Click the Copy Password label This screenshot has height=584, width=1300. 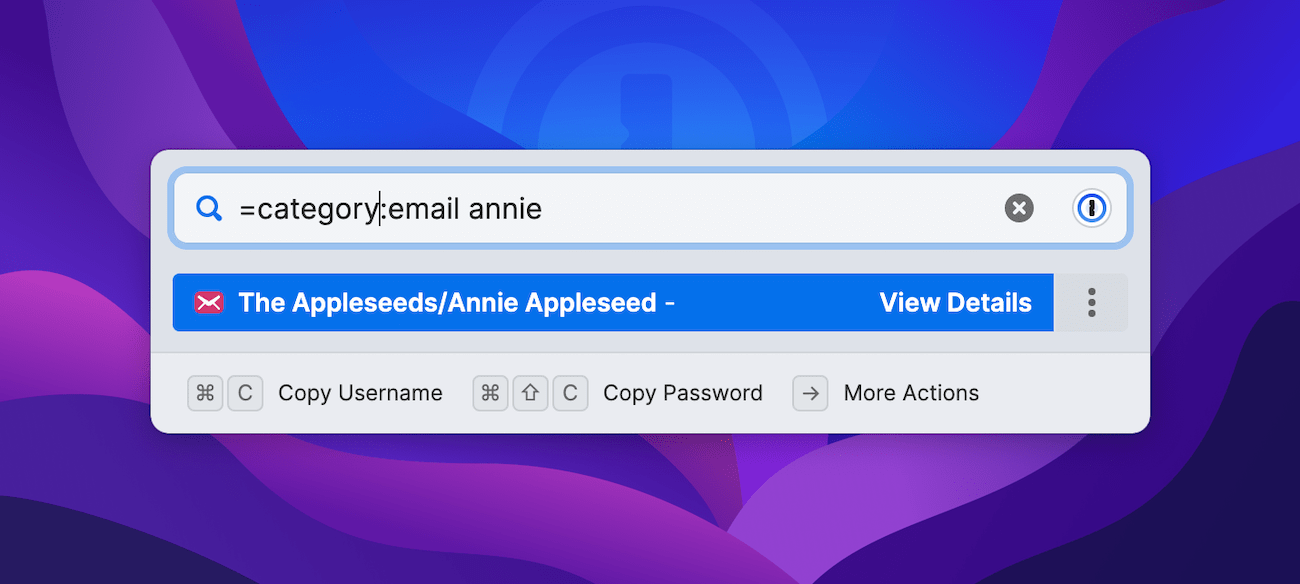coord(682,393)
